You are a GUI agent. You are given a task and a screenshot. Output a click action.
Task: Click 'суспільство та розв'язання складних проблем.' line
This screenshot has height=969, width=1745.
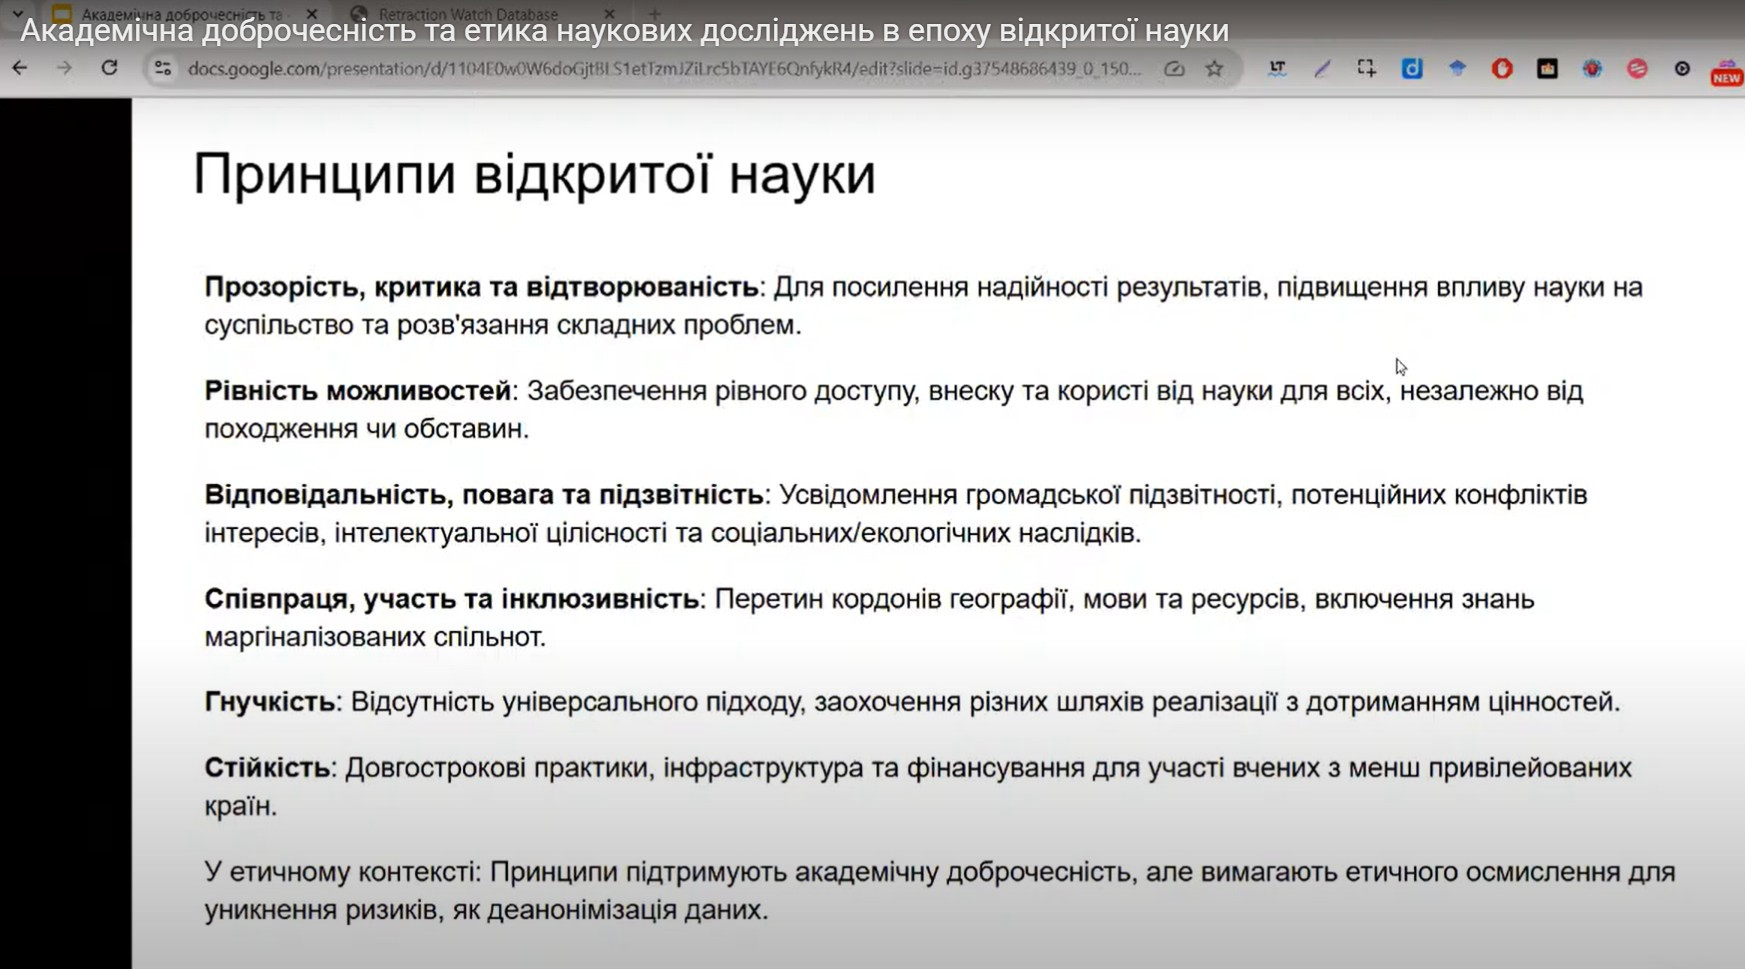pos(503,325)
